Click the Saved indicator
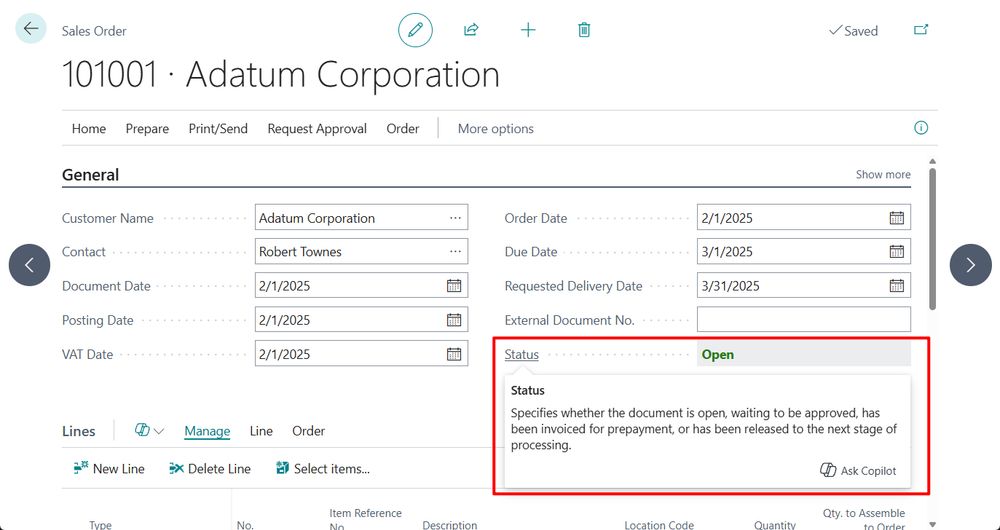The width and height of the screenshot is (1000, 530). click(x=853, y=31)
